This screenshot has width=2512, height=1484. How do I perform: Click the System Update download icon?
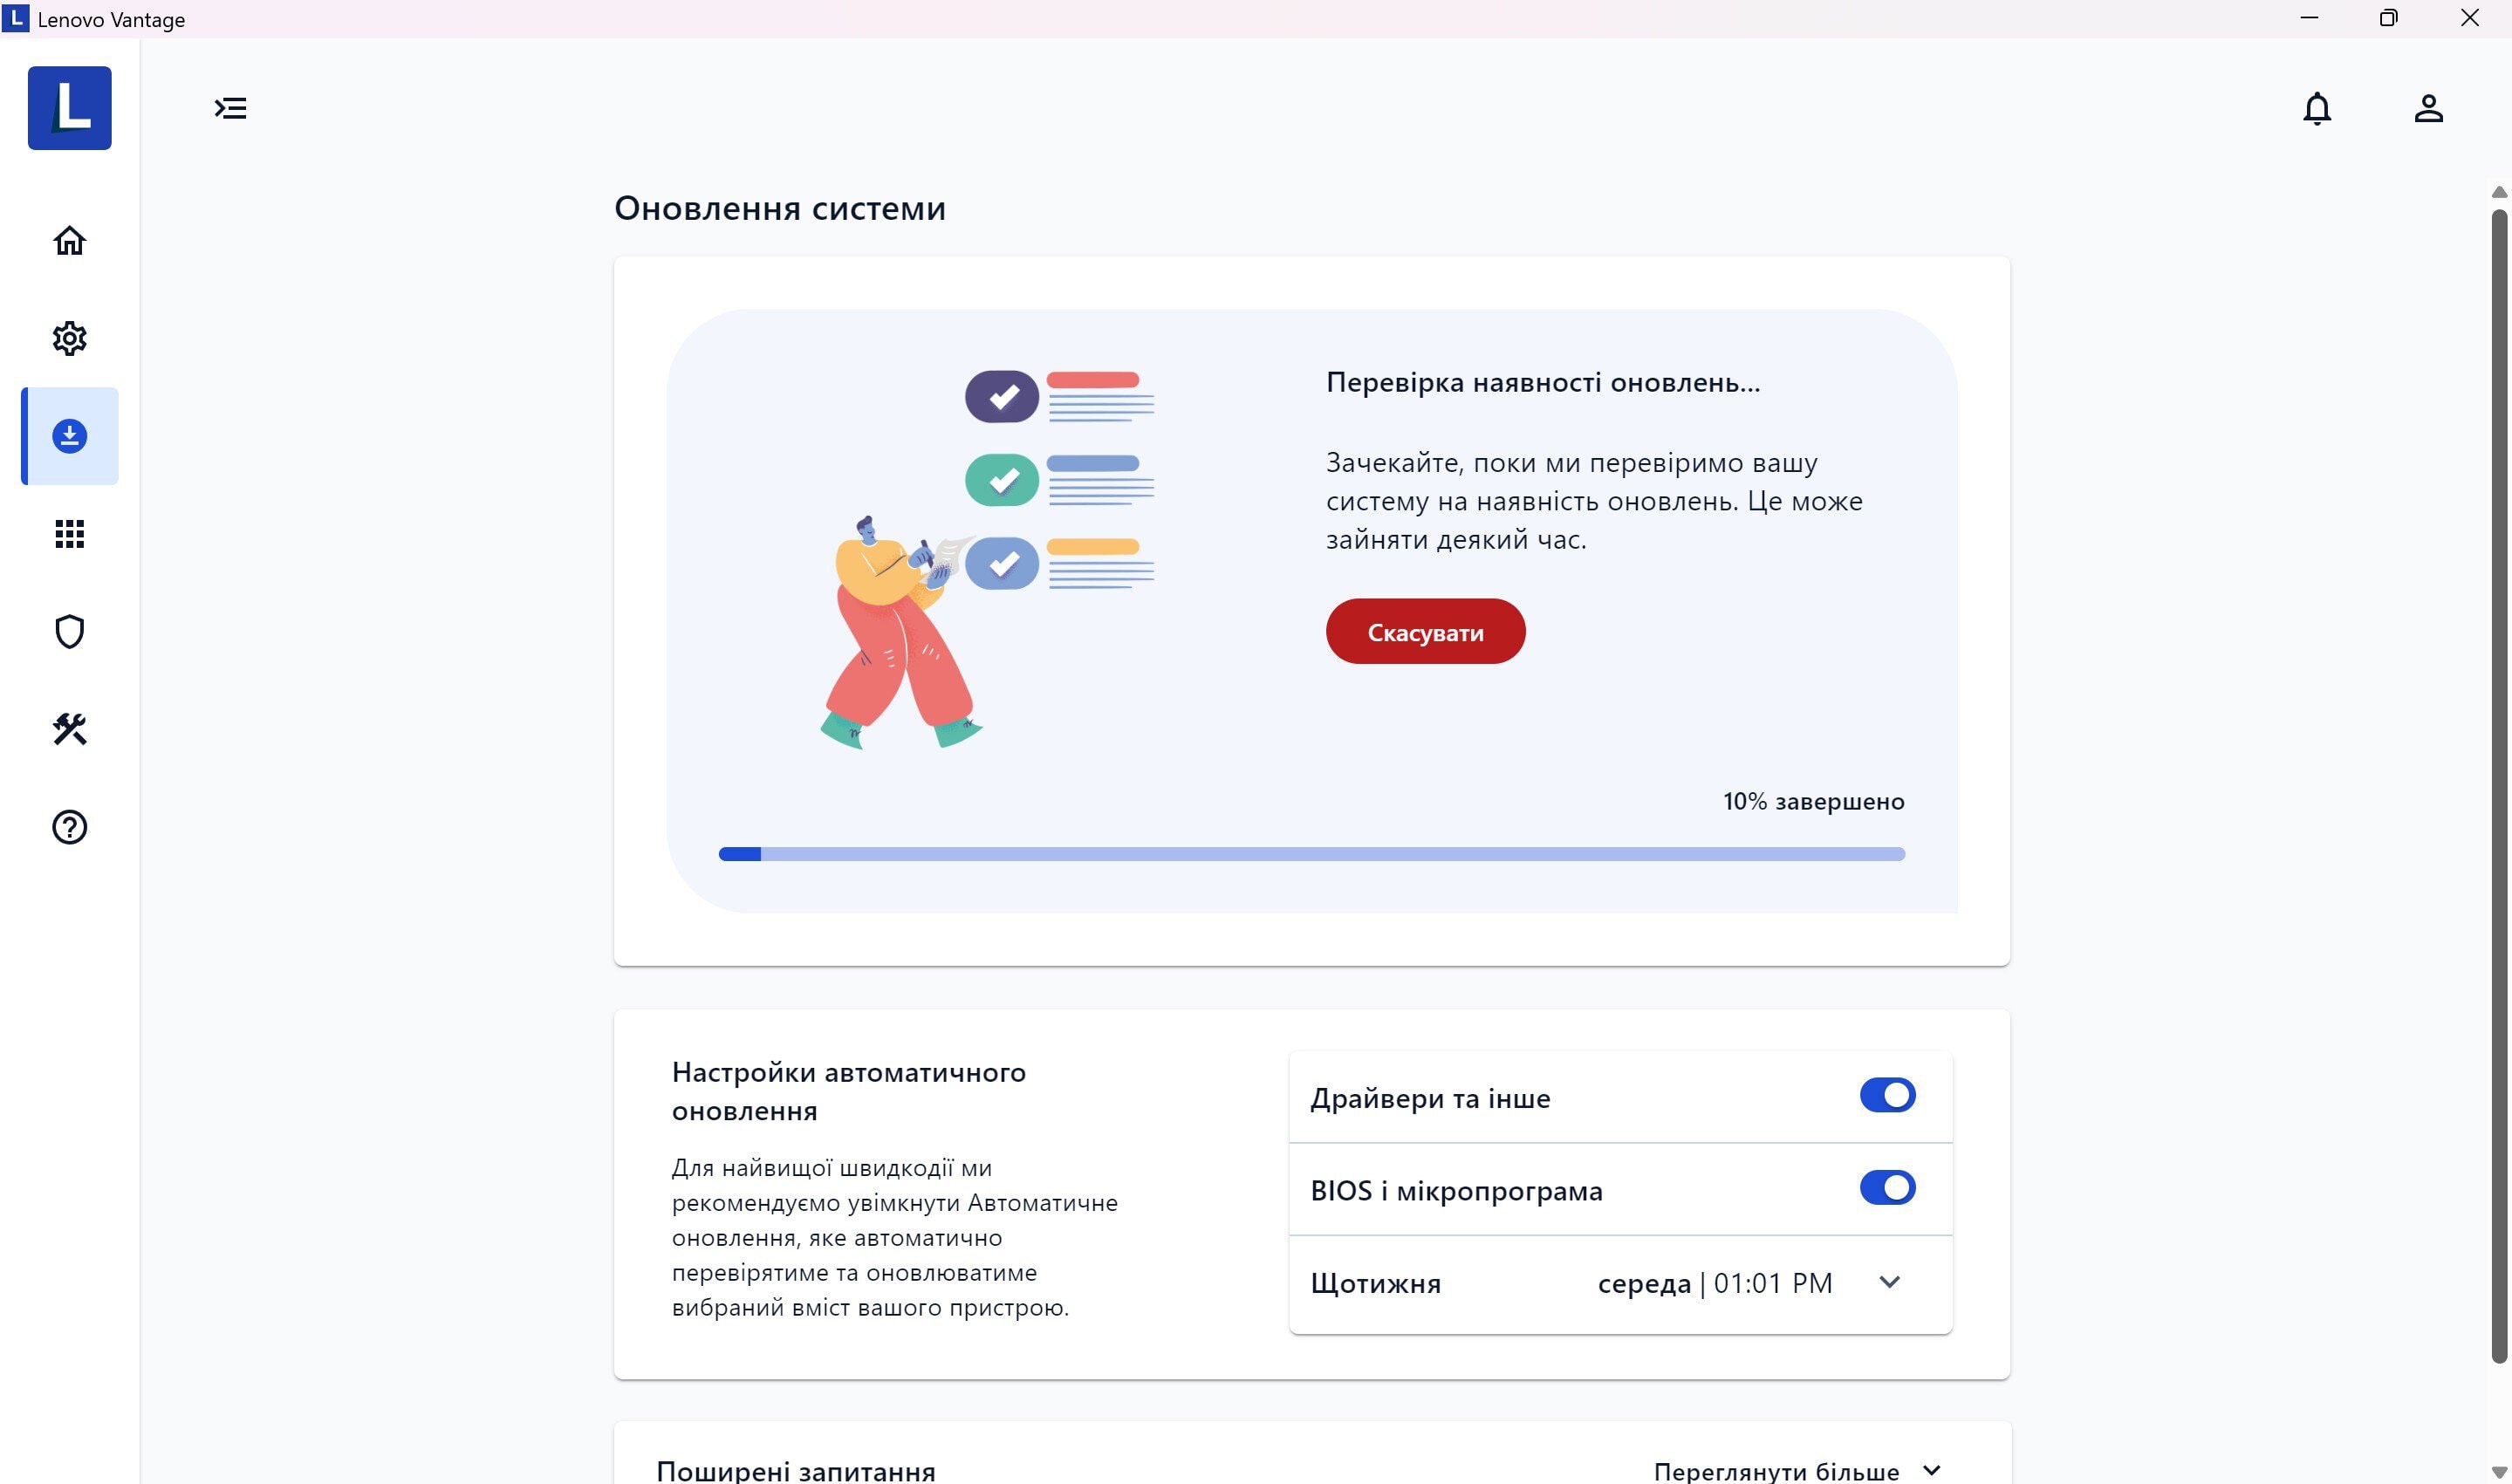(69, 434)
